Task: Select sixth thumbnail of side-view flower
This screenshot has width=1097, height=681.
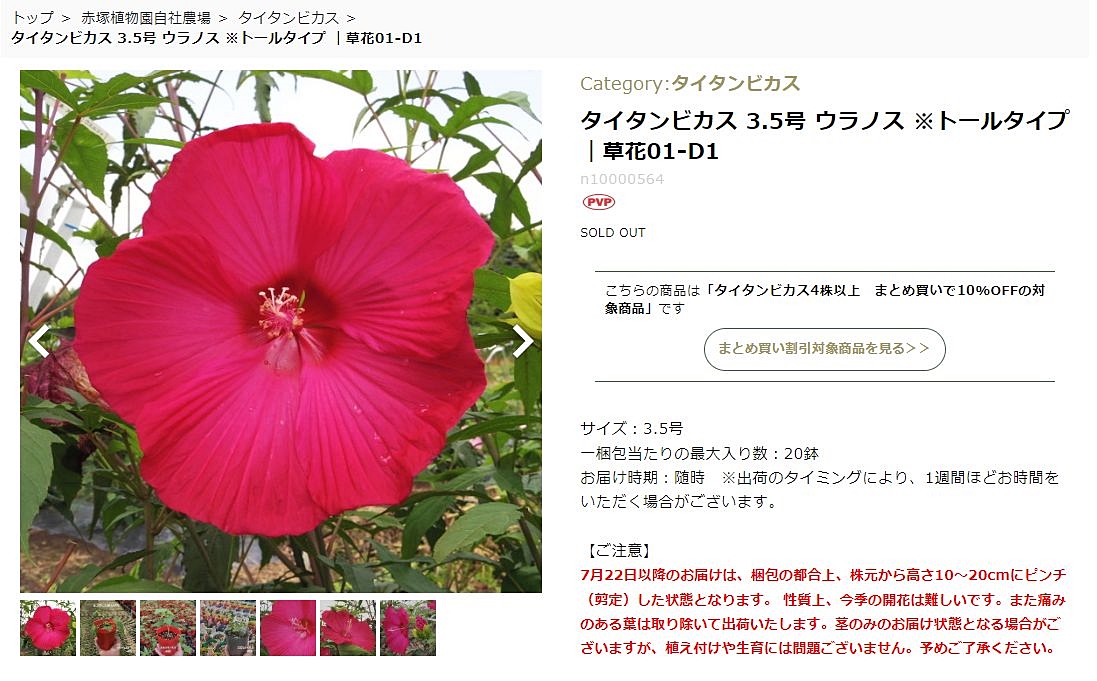Action: click(x=348, y=628)
